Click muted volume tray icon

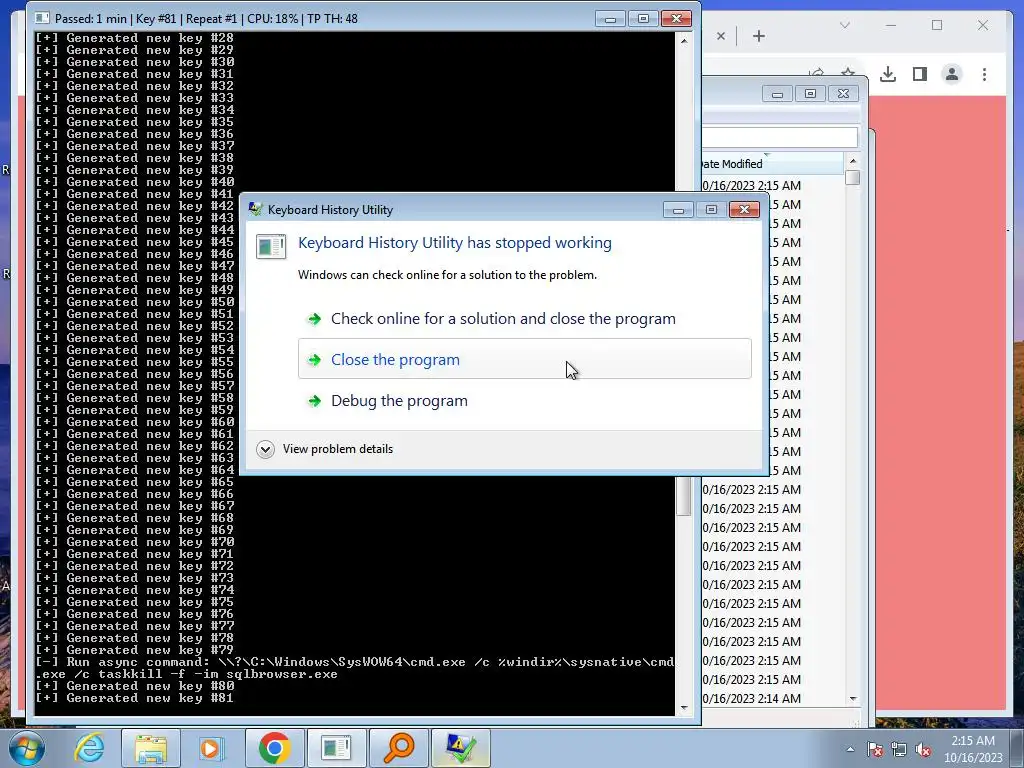point(923,749)
